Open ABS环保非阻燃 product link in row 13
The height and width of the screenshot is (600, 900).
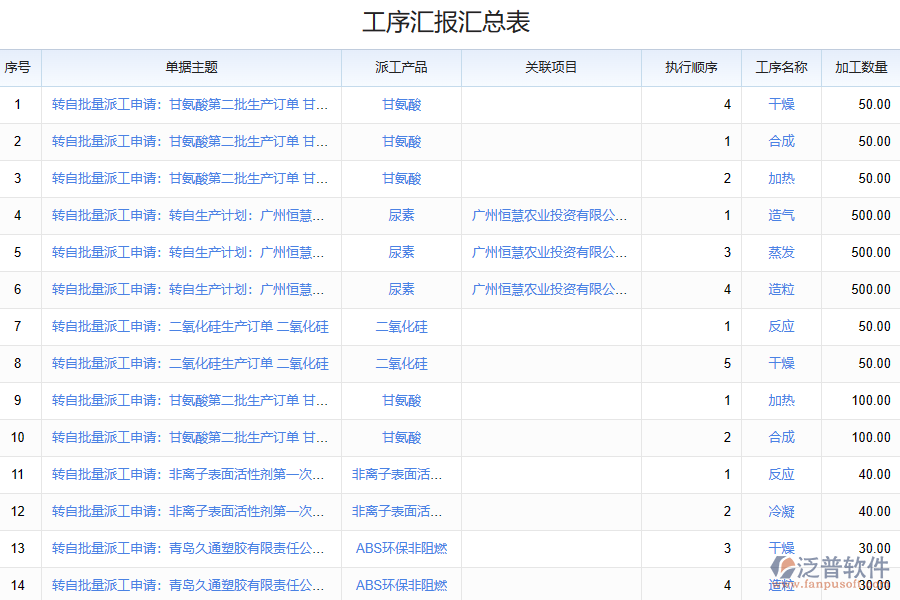click(401, 549)
